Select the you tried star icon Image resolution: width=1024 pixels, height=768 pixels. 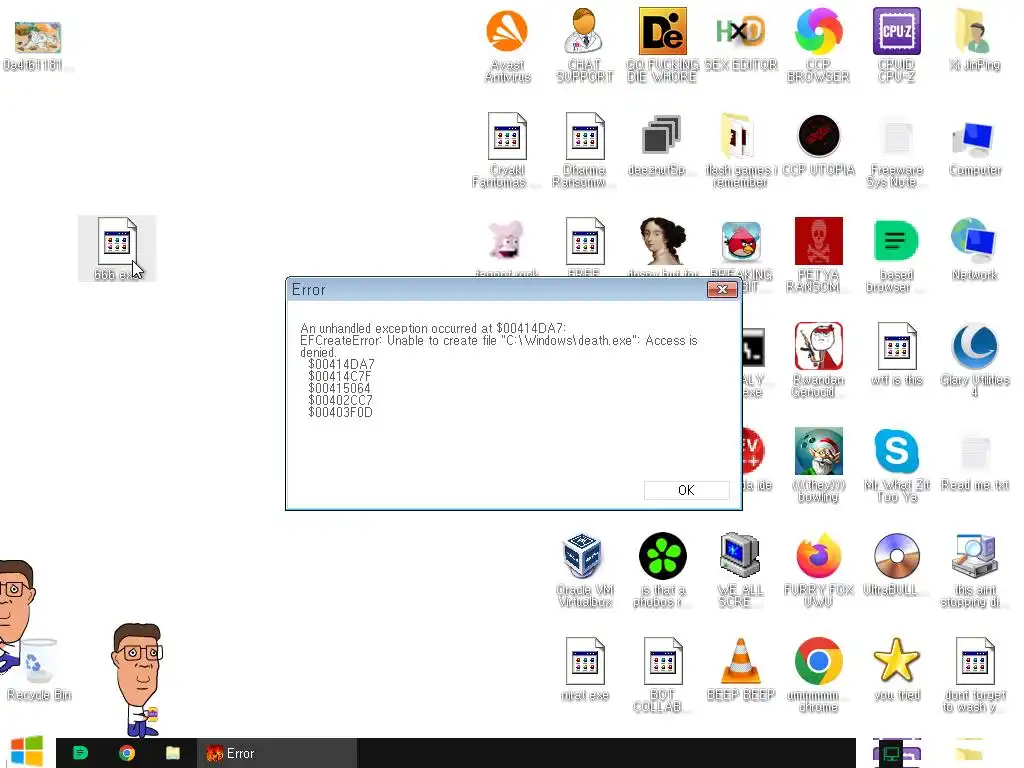[897, 670]
